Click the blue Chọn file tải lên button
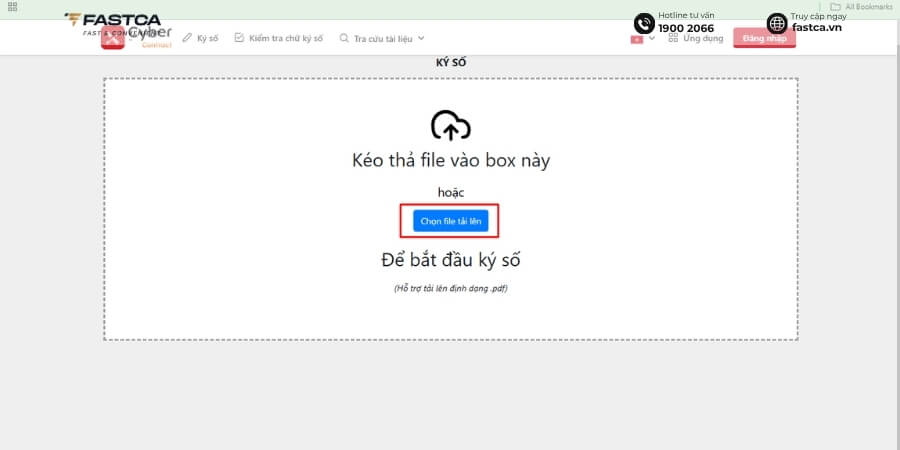The height and width of the screenshot is (450, 900). click(x=451, y=221)
